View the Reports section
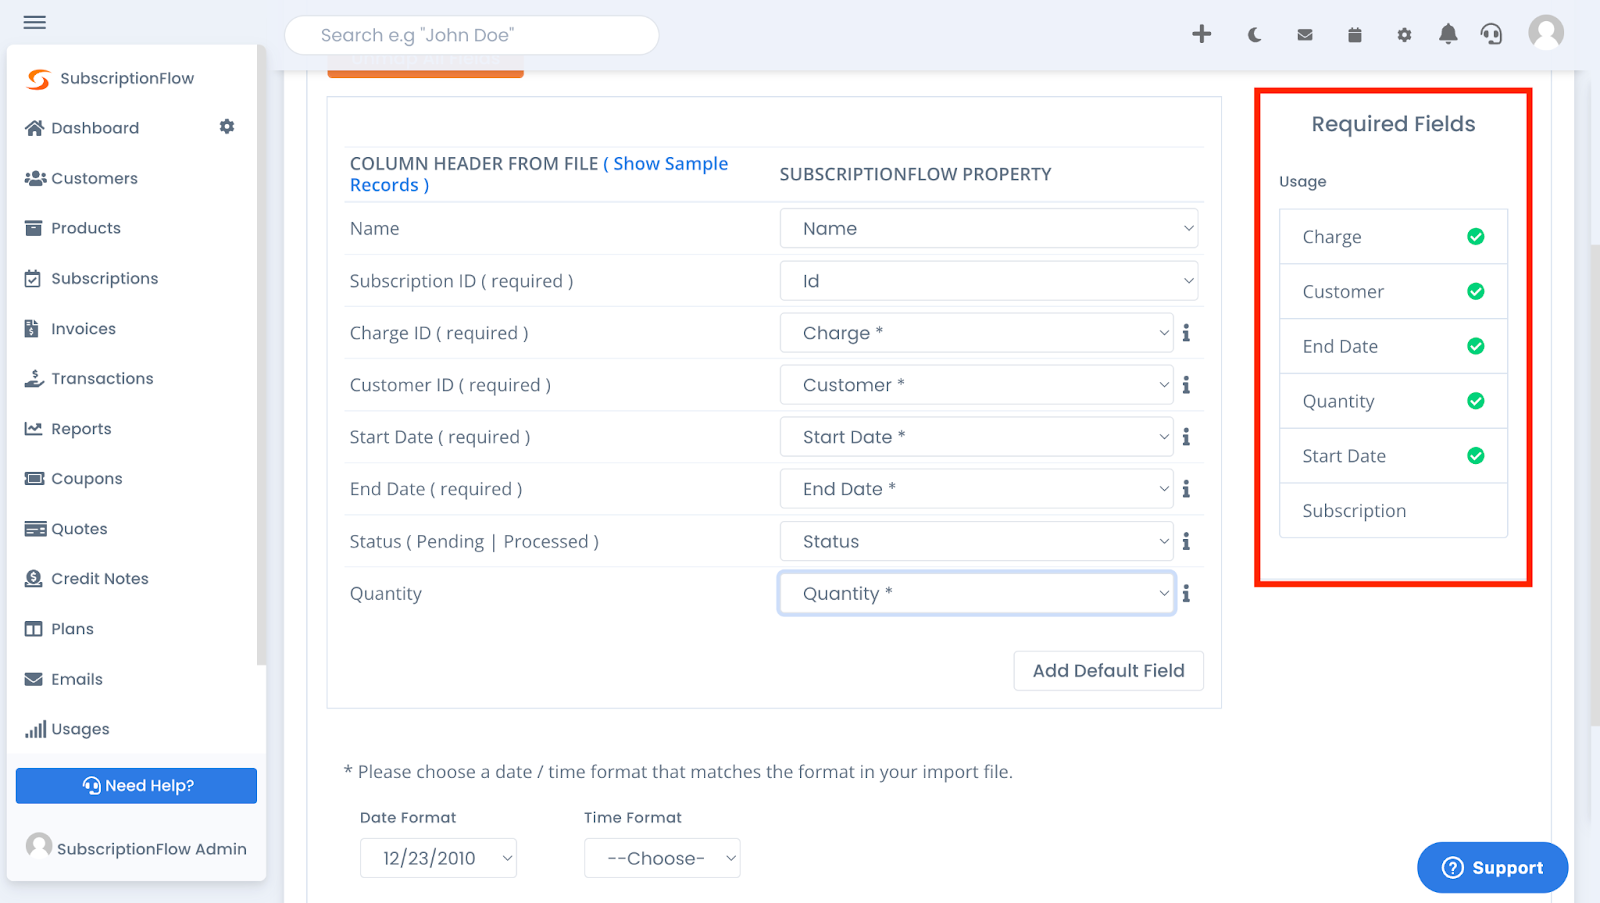The image size is (1600, 903). click(x=81, y=428)
